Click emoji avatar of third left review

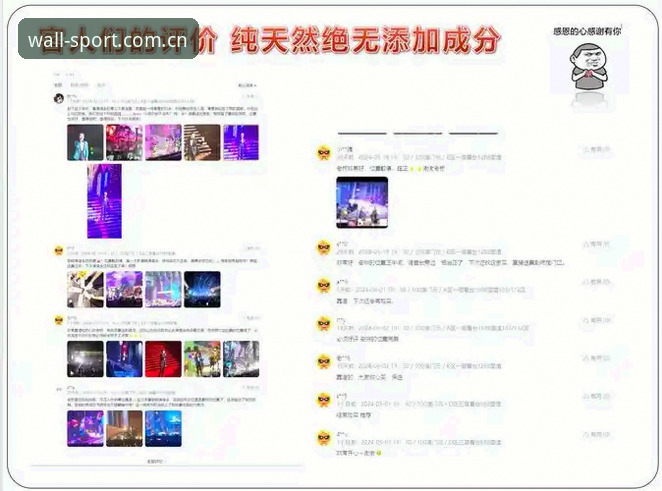click(x=59, y=320)
